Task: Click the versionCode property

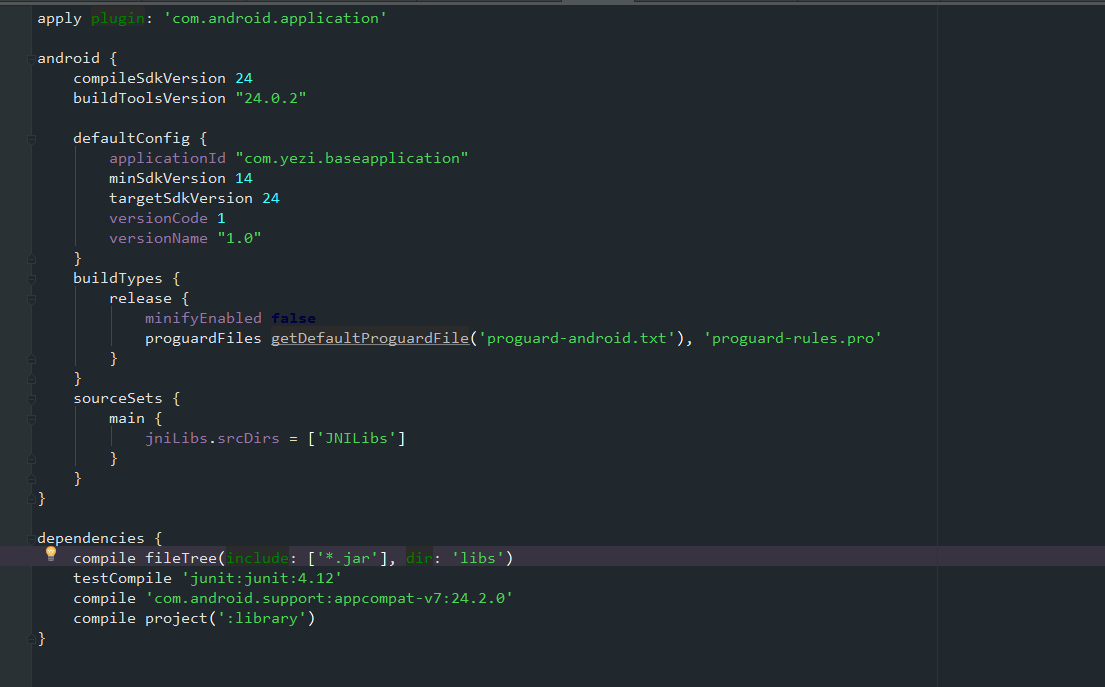Action: click(x=159, y=218)
